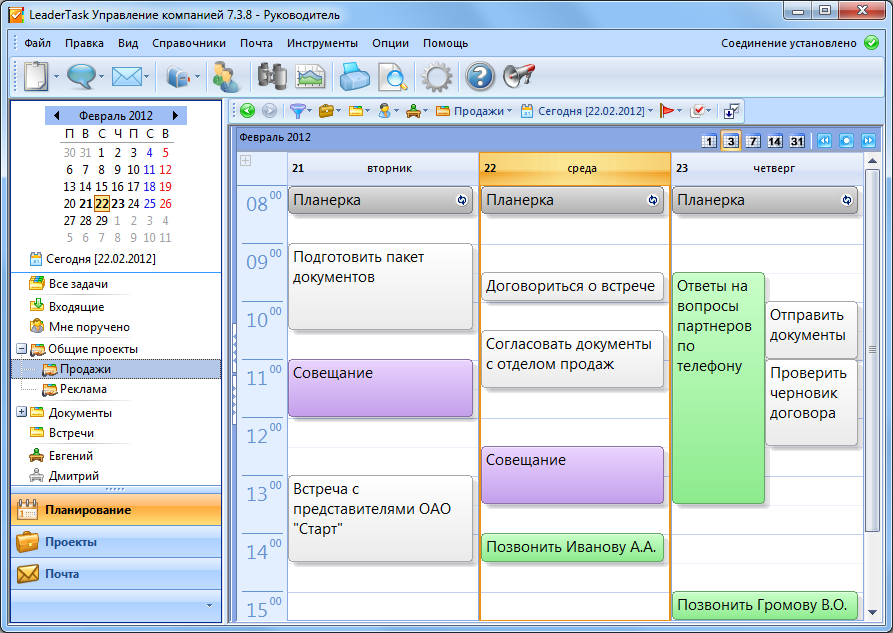Open dropdown arrow next to chat icon
893x633 pixels.
pos(101,77)
